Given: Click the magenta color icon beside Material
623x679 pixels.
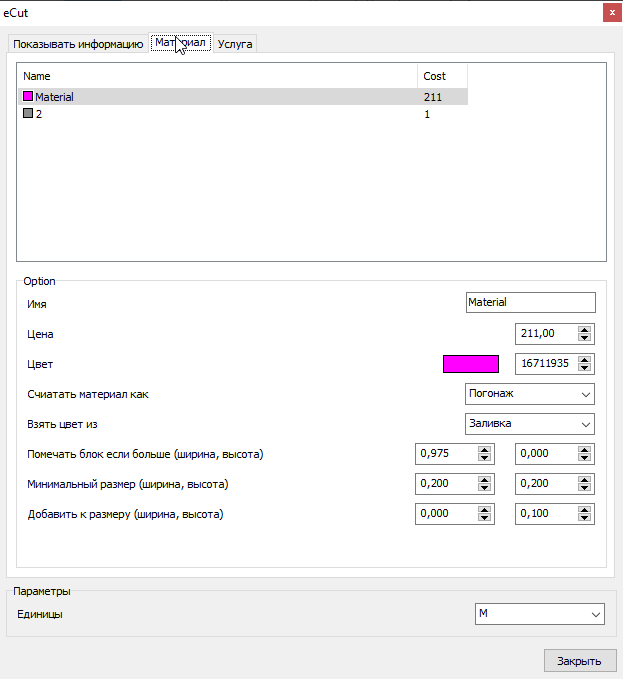Looking at the screenshot, I should click(x=28, y=97).
